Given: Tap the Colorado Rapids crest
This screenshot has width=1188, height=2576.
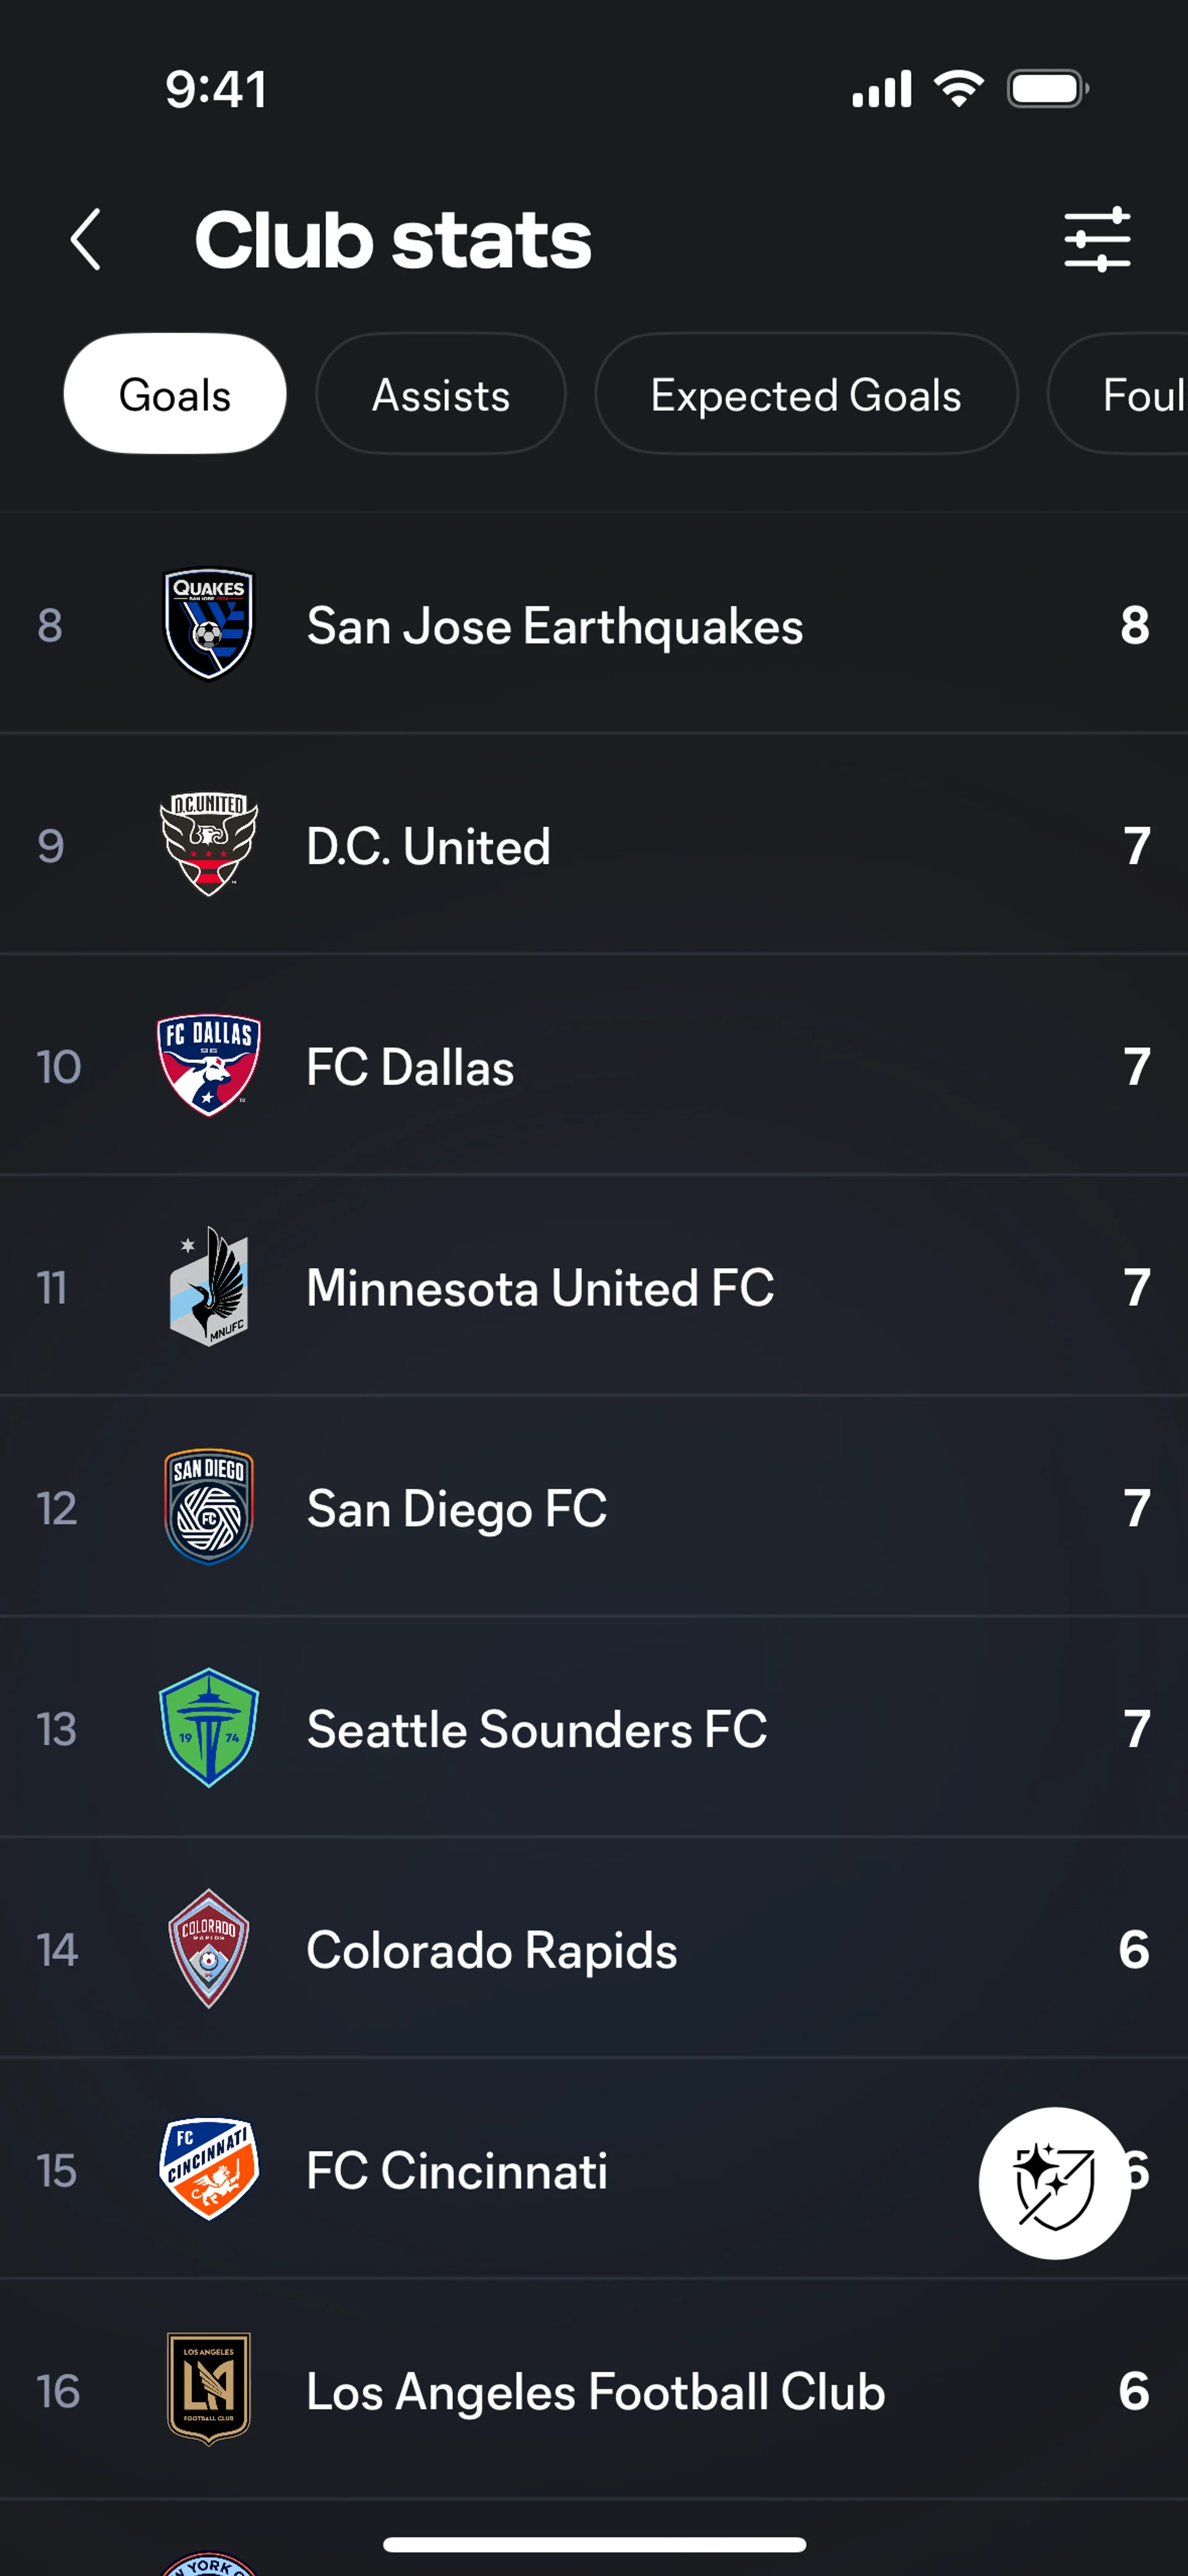Looking at the screenshot, I should coord(209,1949).
